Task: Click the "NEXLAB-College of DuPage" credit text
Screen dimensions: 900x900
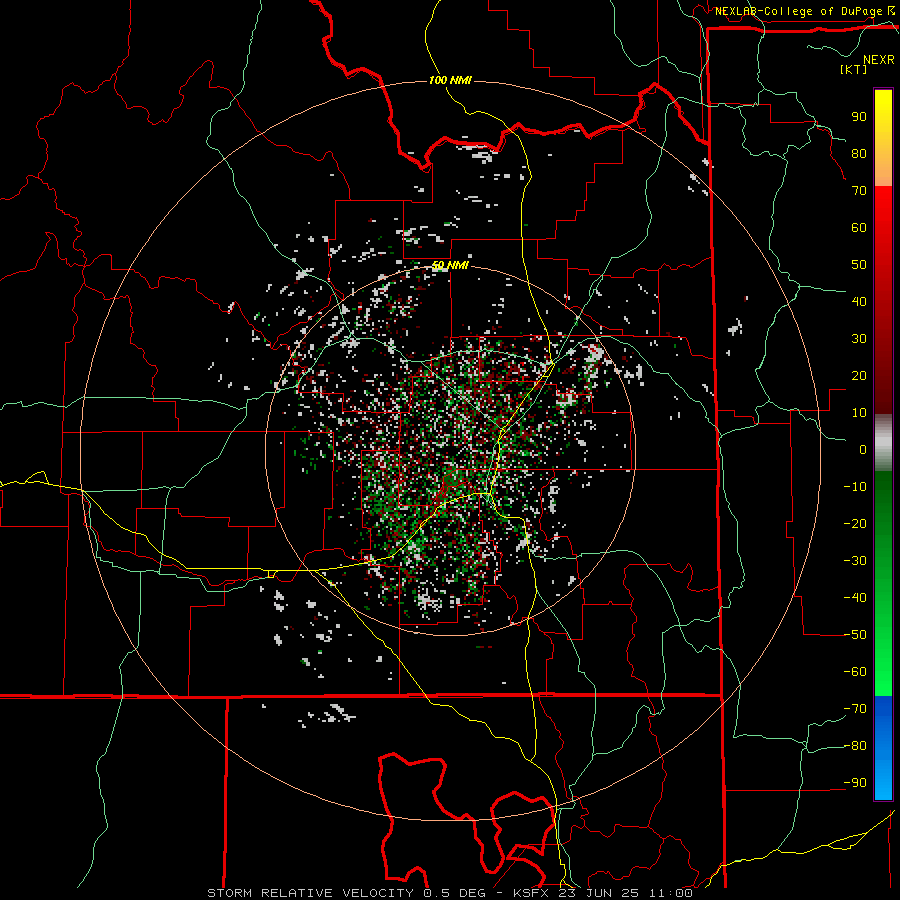Action: (x=798, y=11)
